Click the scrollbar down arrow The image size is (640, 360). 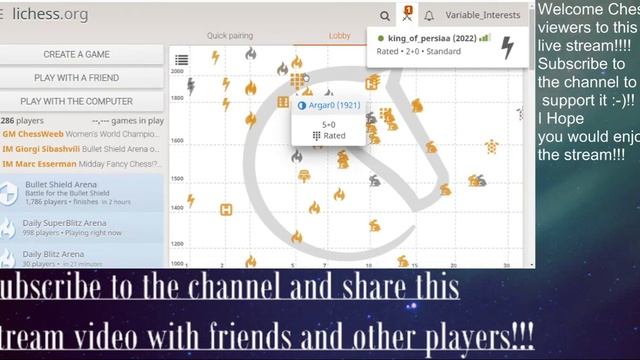(x=531, y=265)
